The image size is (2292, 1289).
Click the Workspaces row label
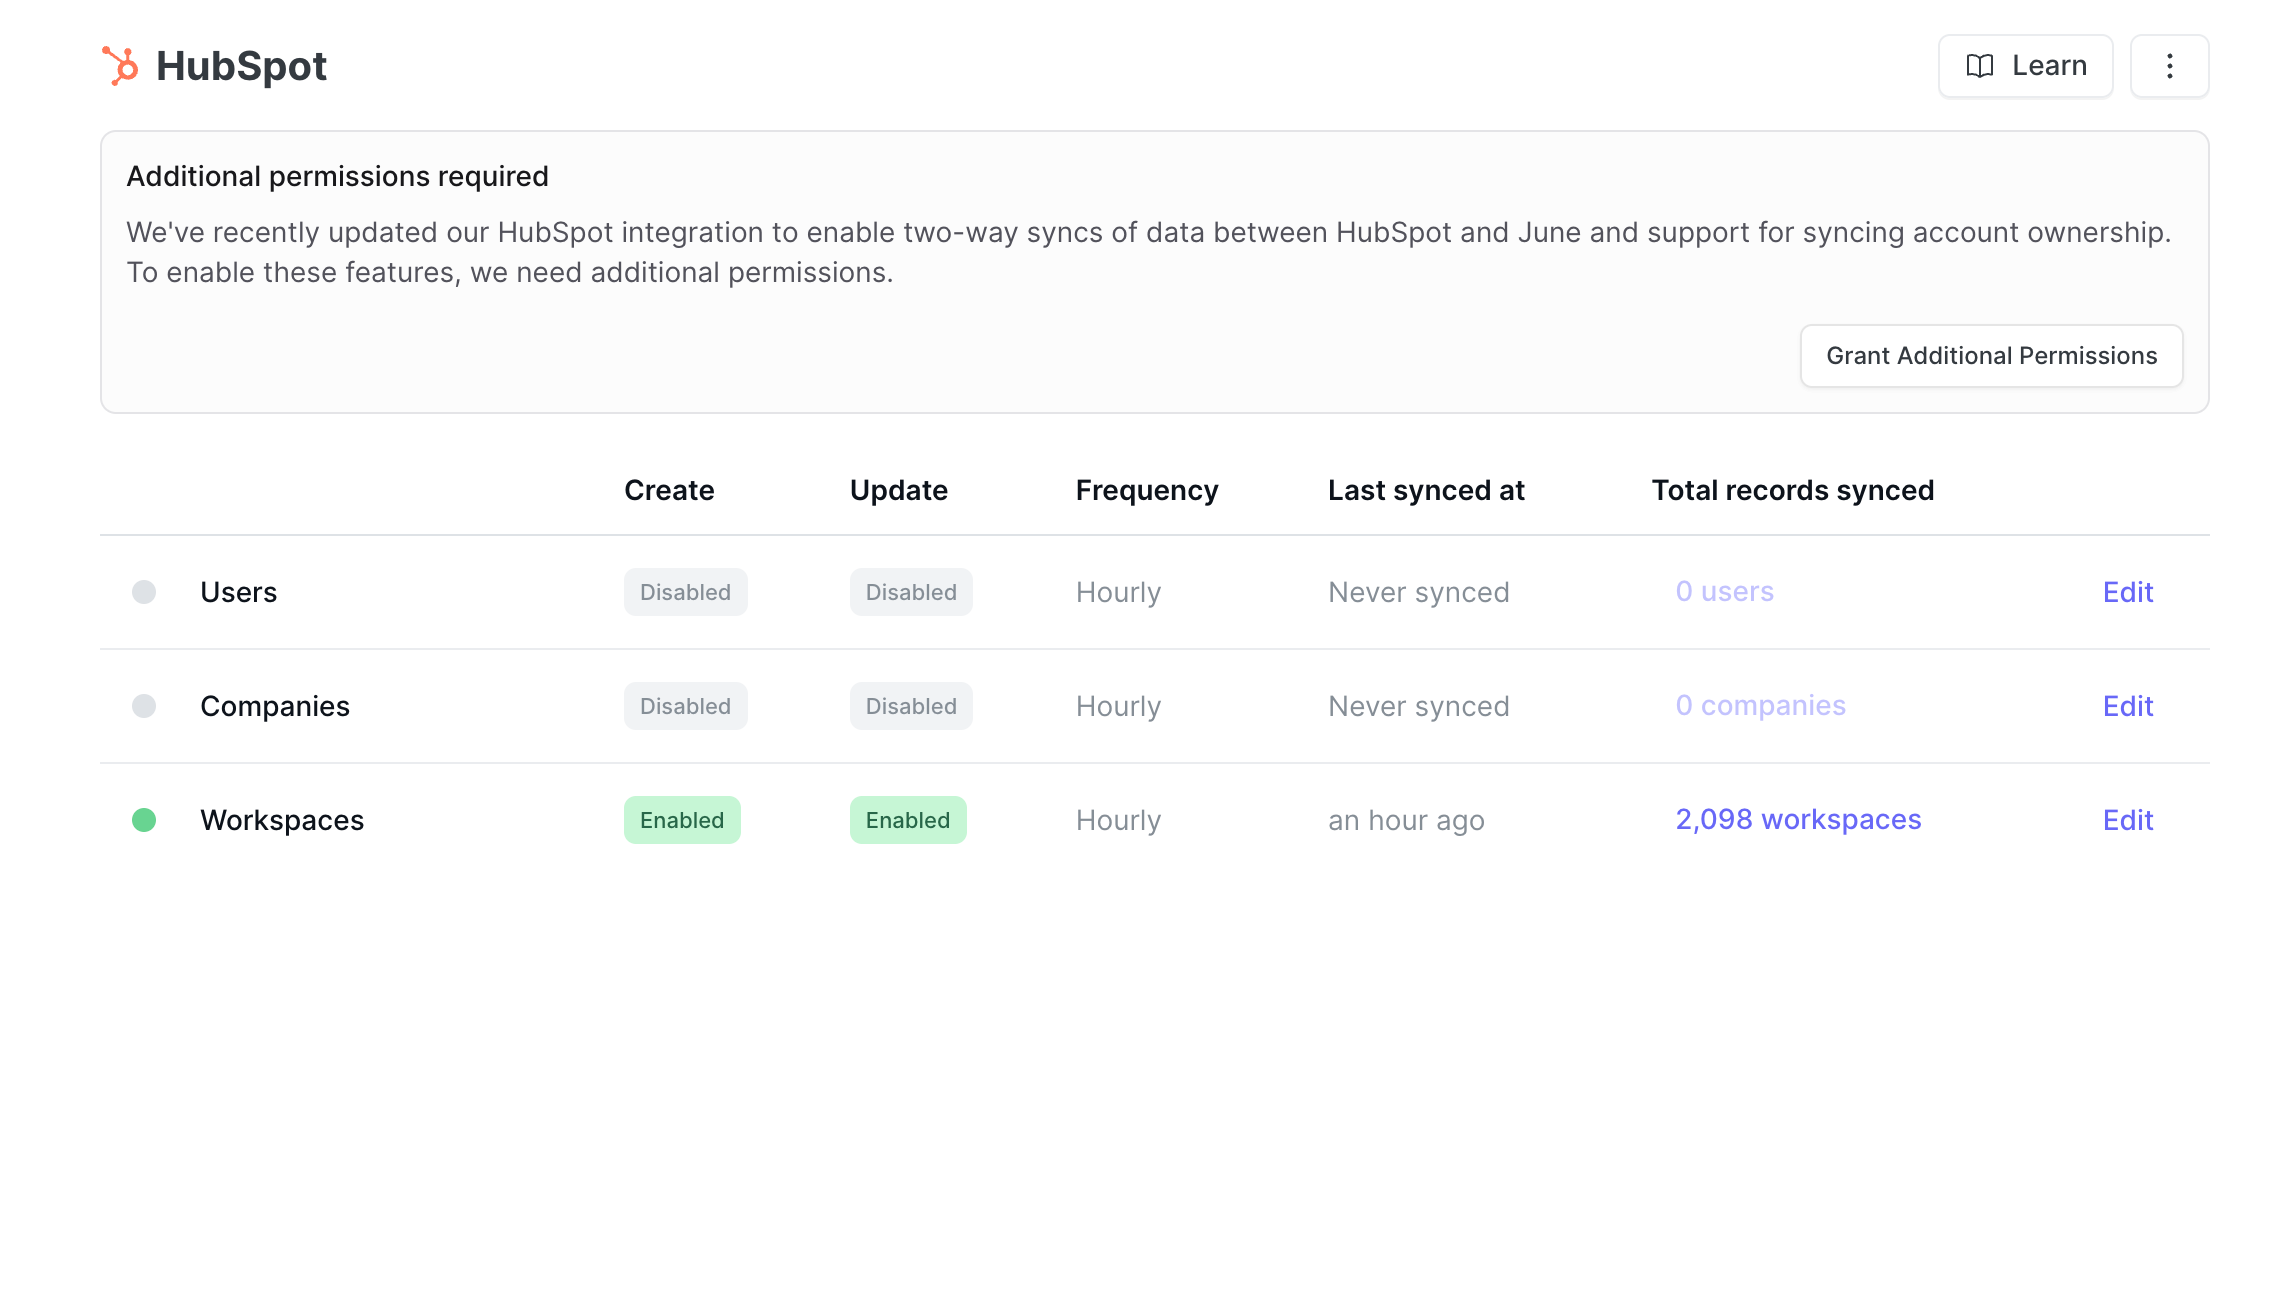click(x=282, y=820)
